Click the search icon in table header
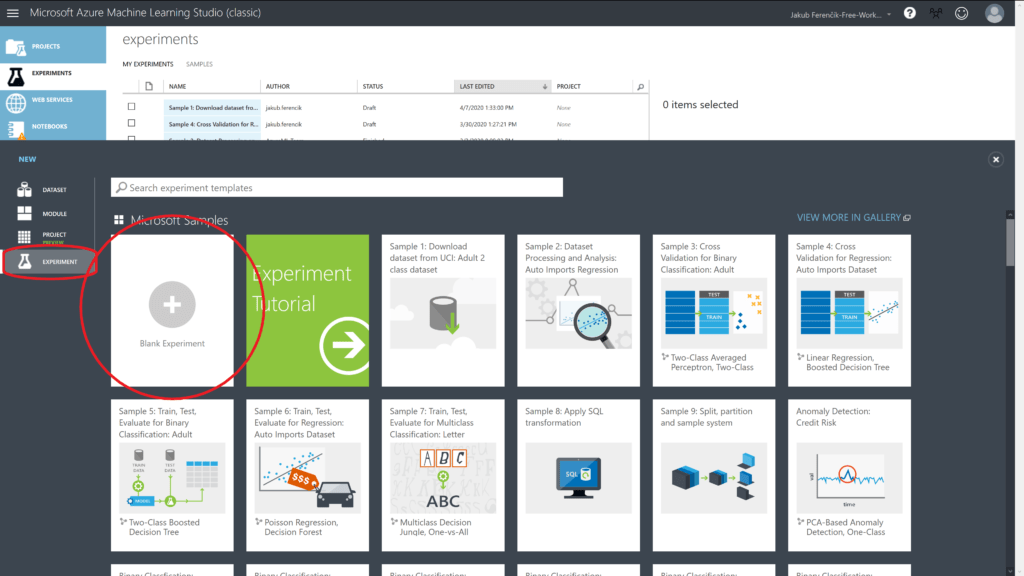The width and height of the screenshot is (1024, 576). click(x=641, y=87)
